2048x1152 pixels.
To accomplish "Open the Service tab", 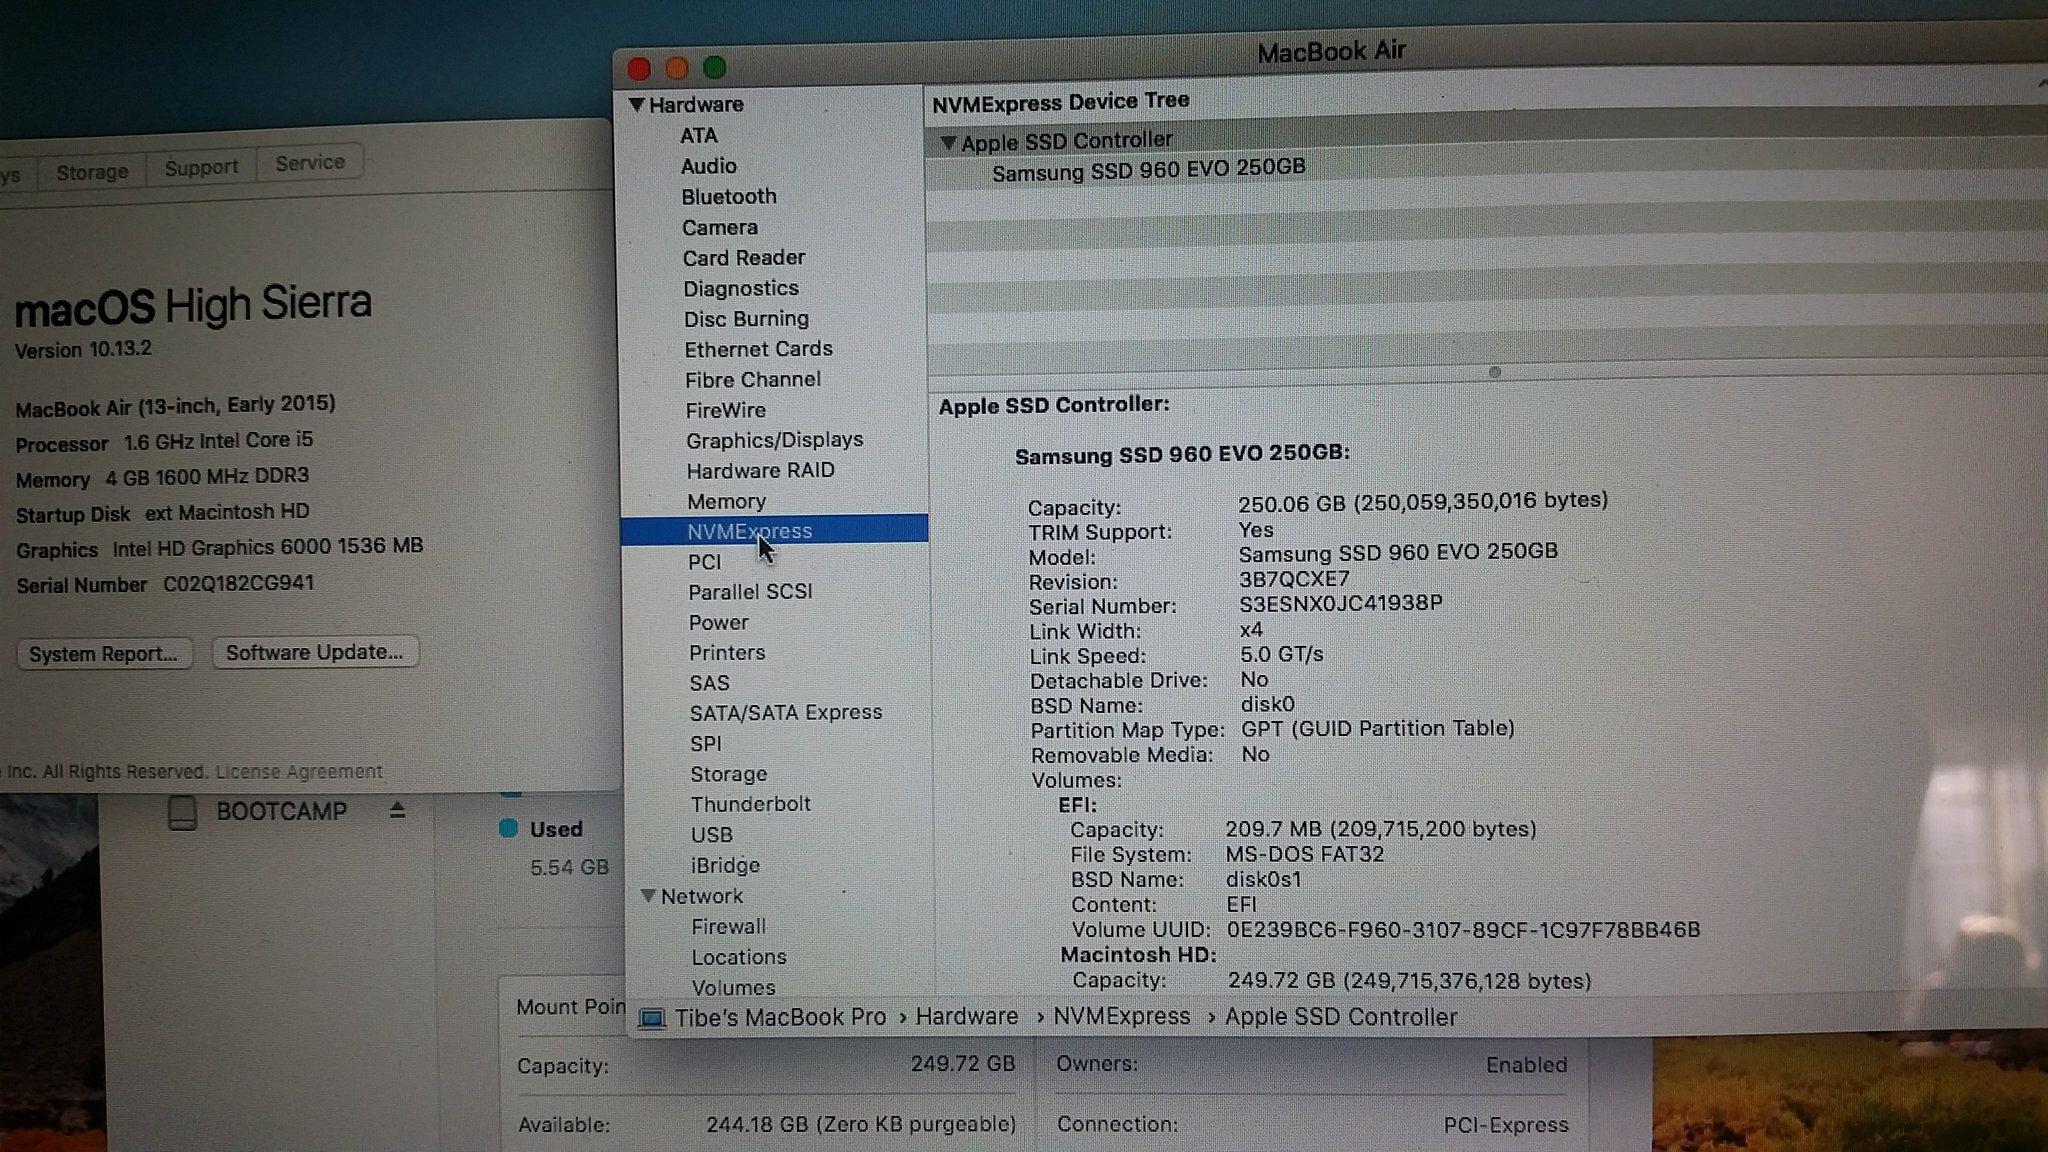I will [309, 163].
